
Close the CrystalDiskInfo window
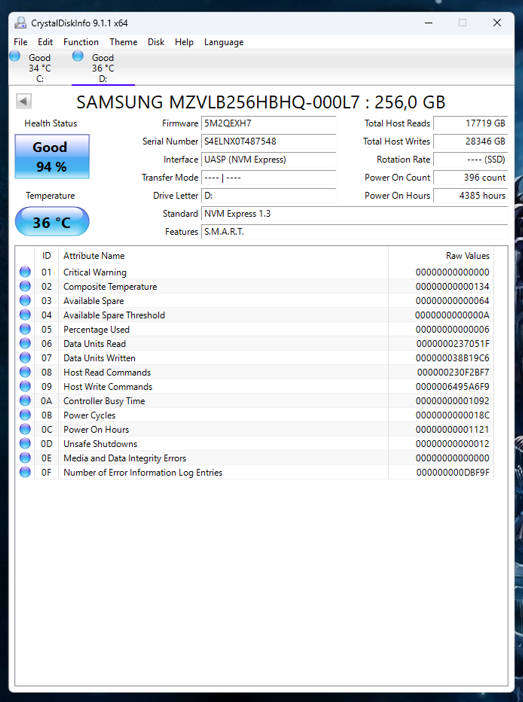pos(497,23)
